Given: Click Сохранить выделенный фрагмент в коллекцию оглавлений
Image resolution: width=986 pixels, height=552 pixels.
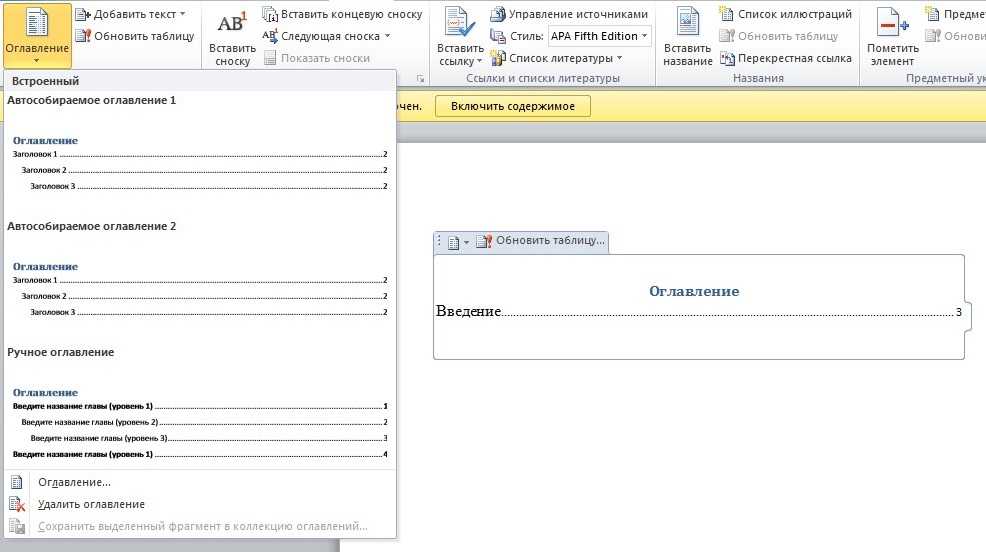Looking at the screenshot, I should tap(200, 526).
